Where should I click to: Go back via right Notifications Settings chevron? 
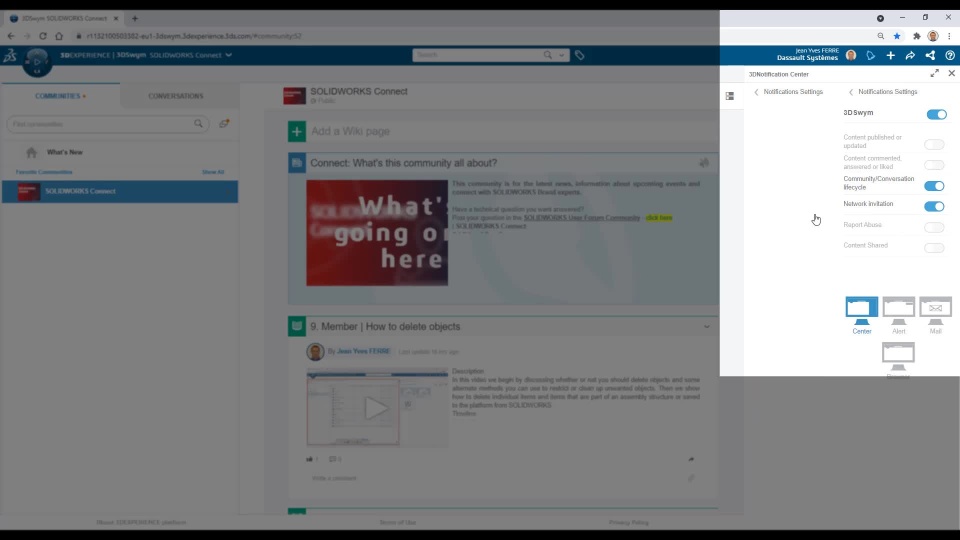tap(850, 92)
